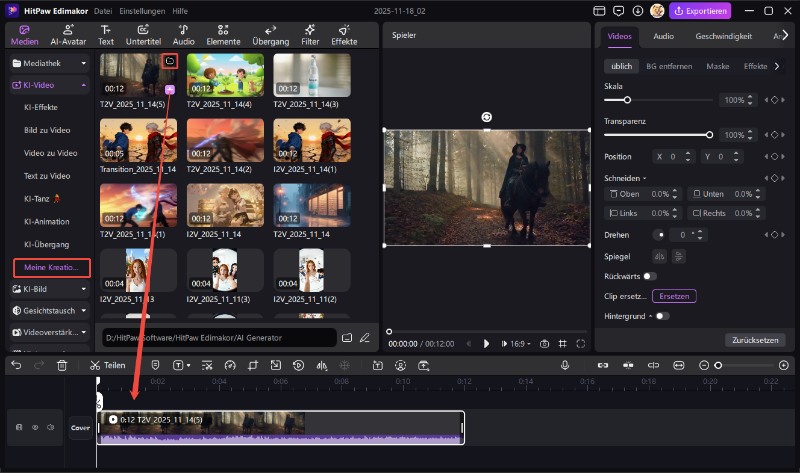800x473 pixels.
Task: Click the Zurücksetzen button
Action: click(755, 340)
